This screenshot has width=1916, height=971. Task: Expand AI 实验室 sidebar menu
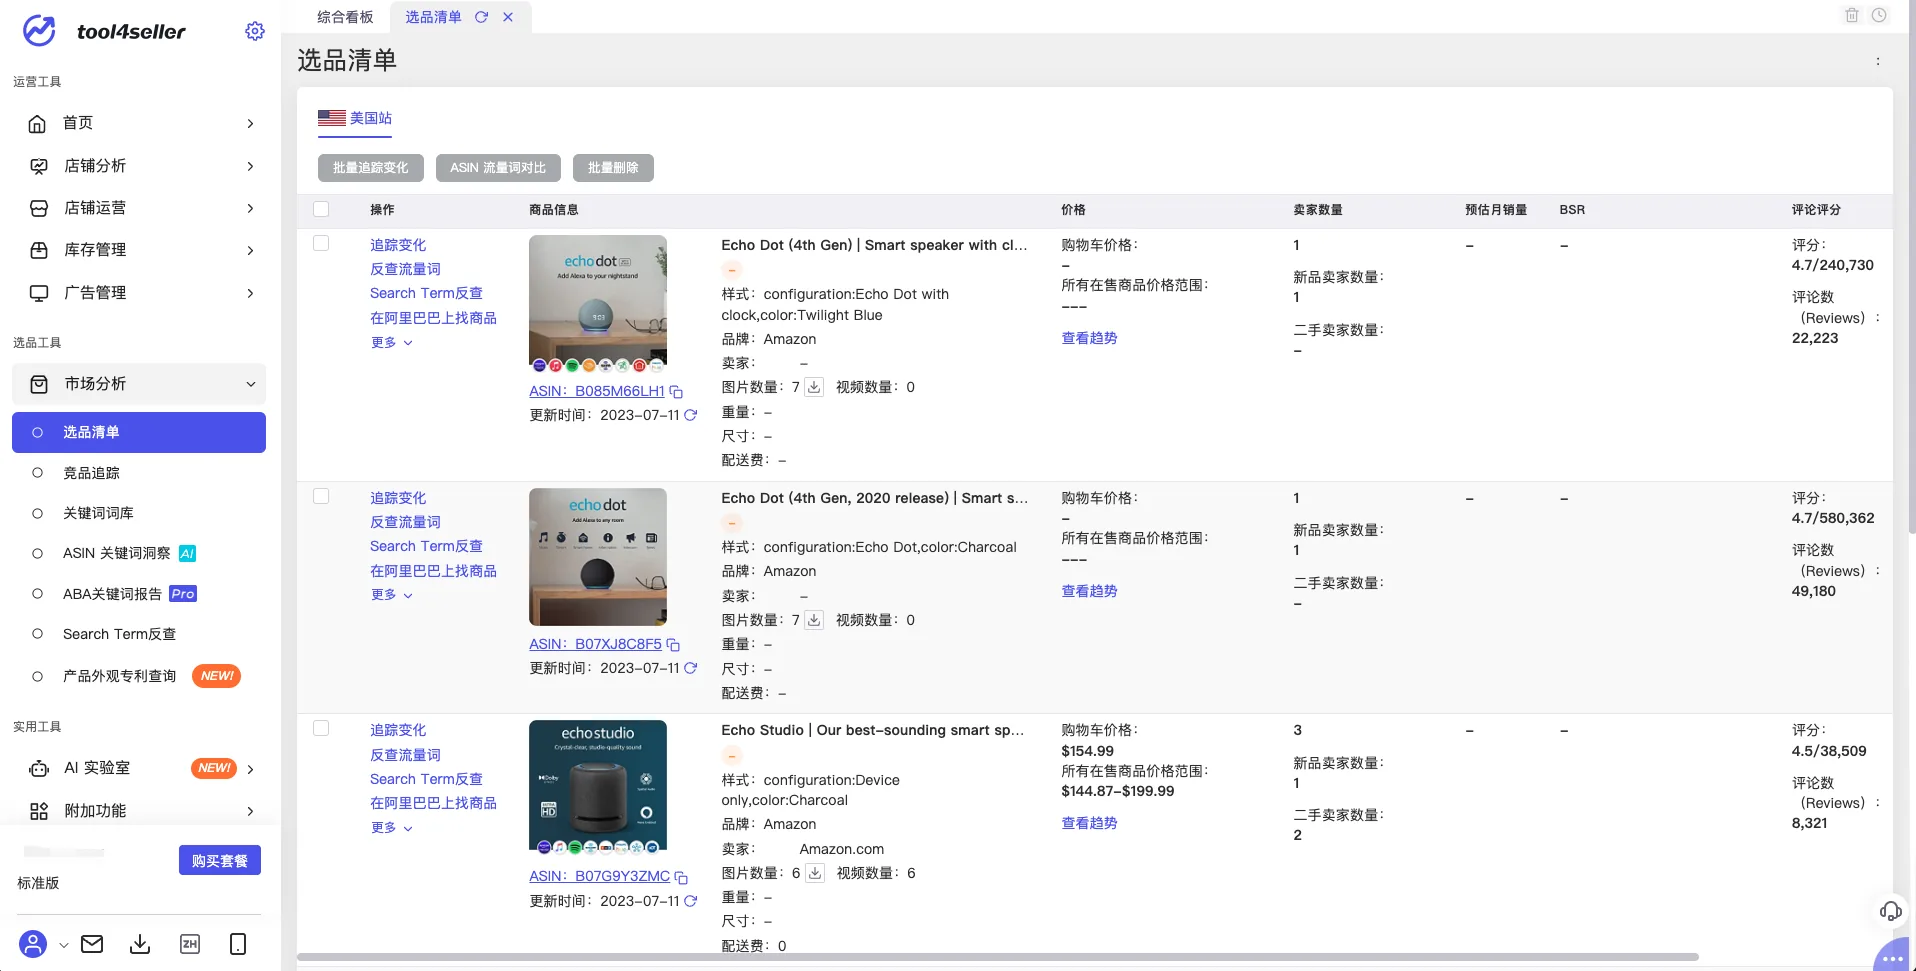tap(139, 768)
